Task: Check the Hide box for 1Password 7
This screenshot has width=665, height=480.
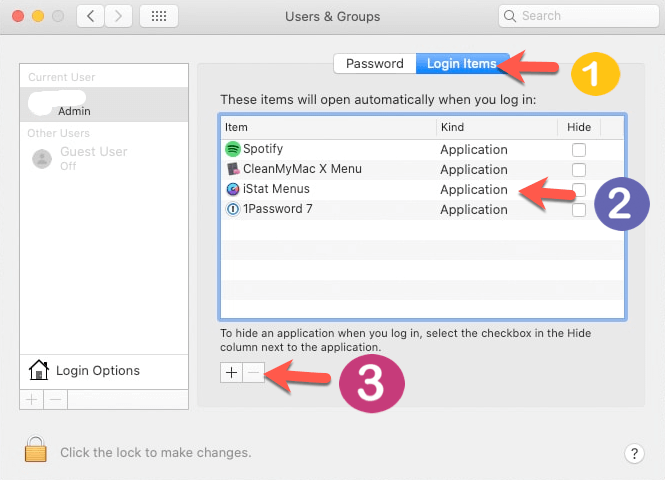Action: pos(579,210)
